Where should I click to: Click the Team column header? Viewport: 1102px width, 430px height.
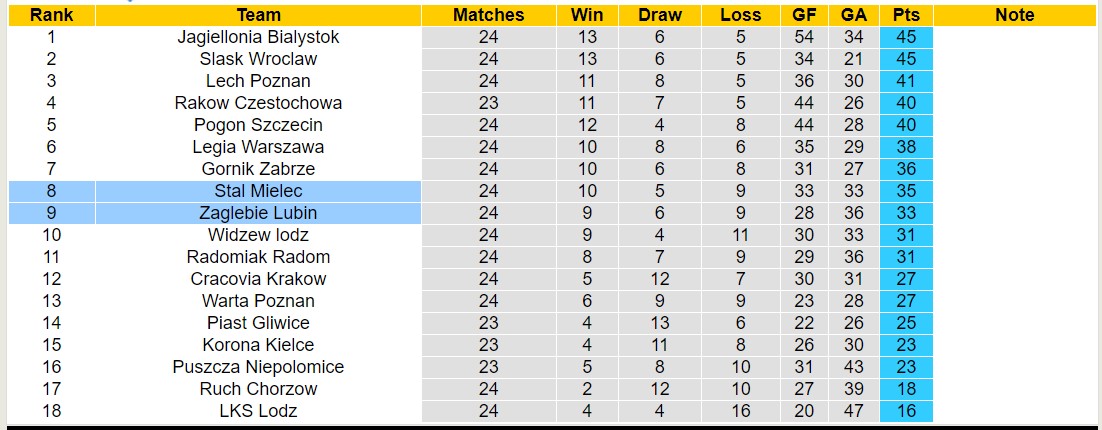point(258,15)
